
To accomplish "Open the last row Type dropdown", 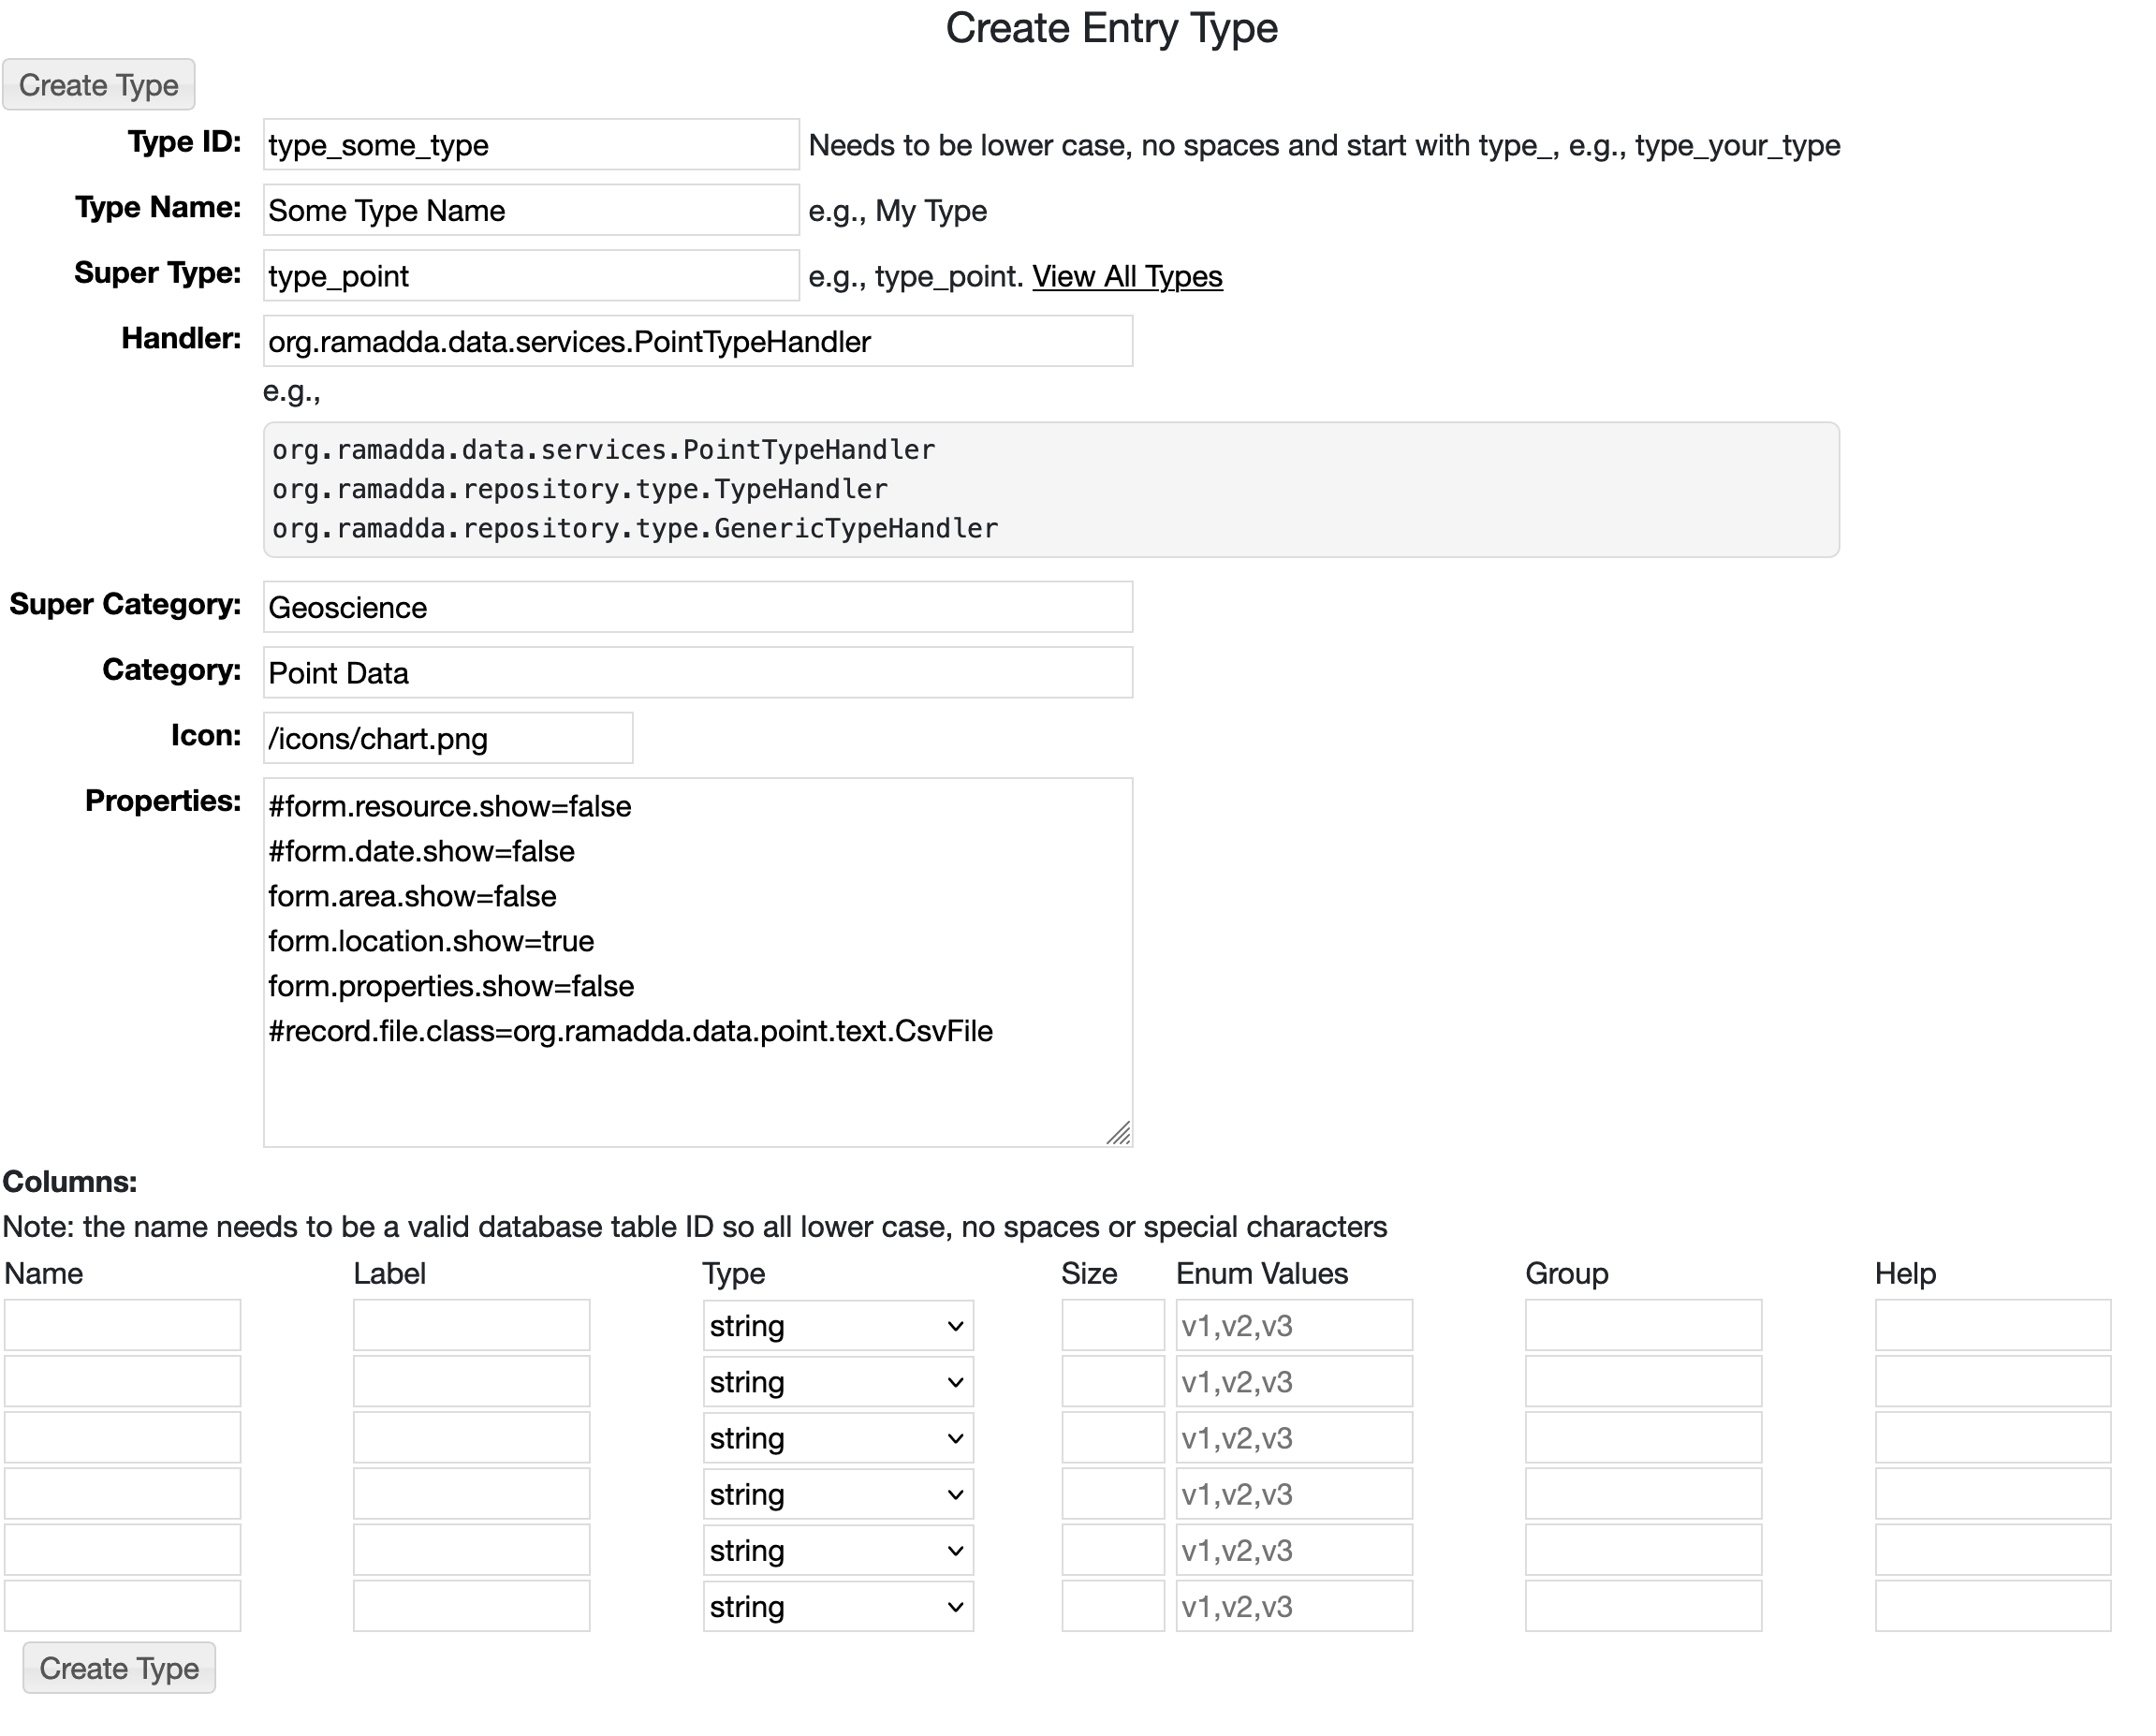I will click(838, 1607).
